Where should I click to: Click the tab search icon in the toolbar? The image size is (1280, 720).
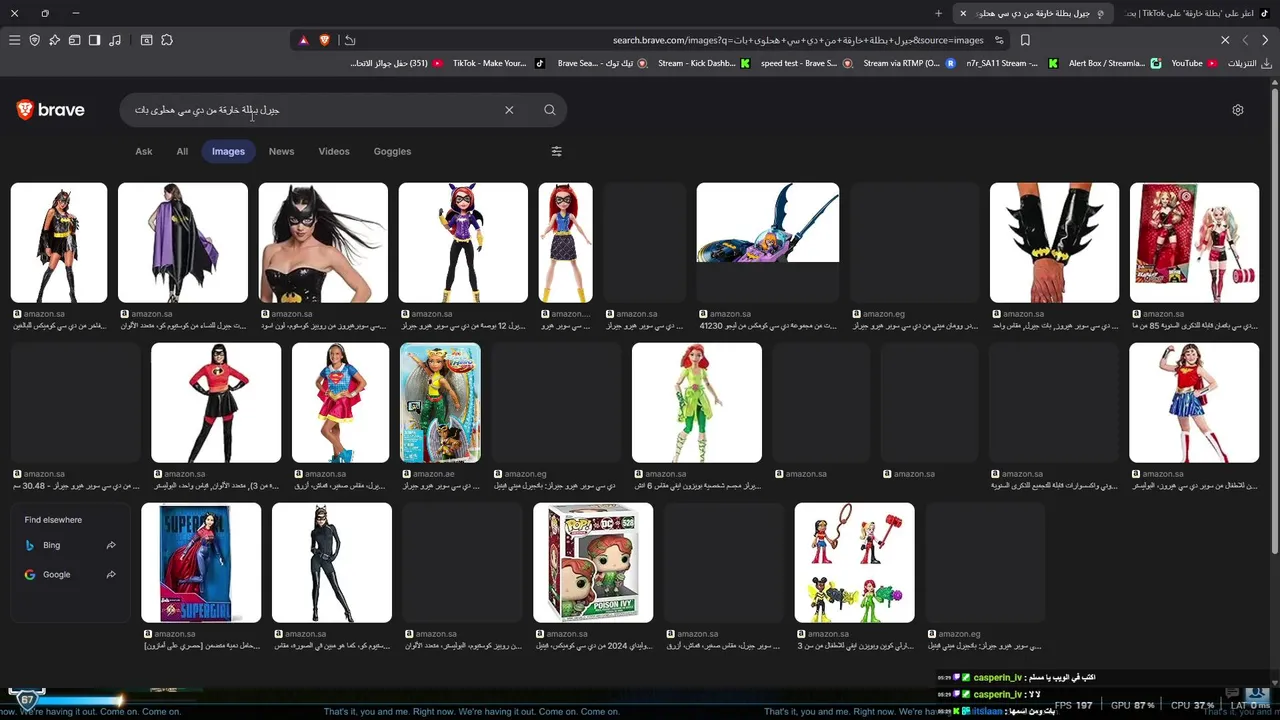tap(146, 40)
